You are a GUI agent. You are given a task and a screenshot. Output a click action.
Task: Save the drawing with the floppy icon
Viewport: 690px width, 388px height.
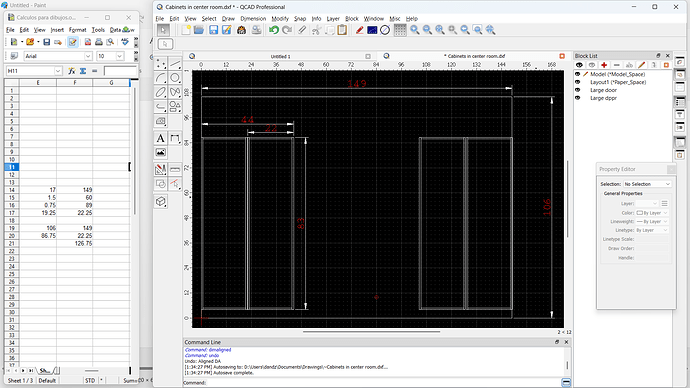point(213,30)
